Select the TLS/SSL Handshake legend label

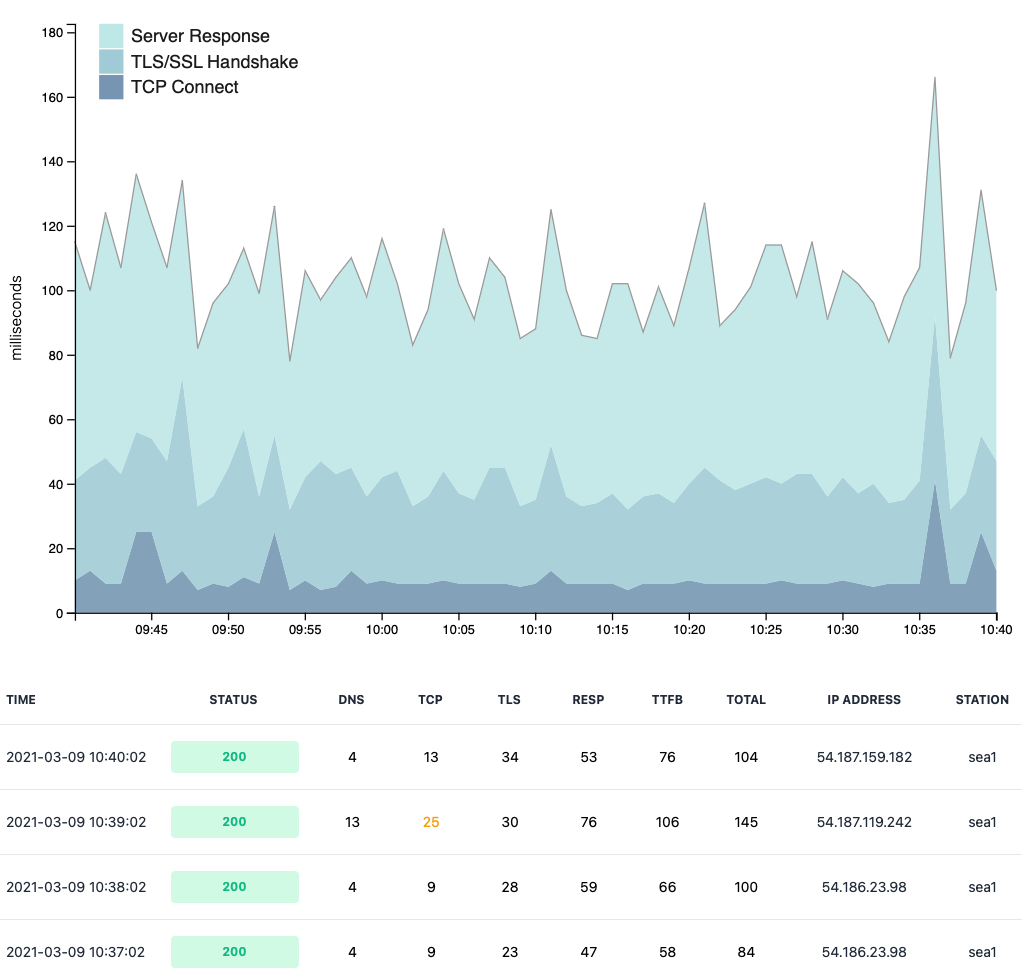214,61
